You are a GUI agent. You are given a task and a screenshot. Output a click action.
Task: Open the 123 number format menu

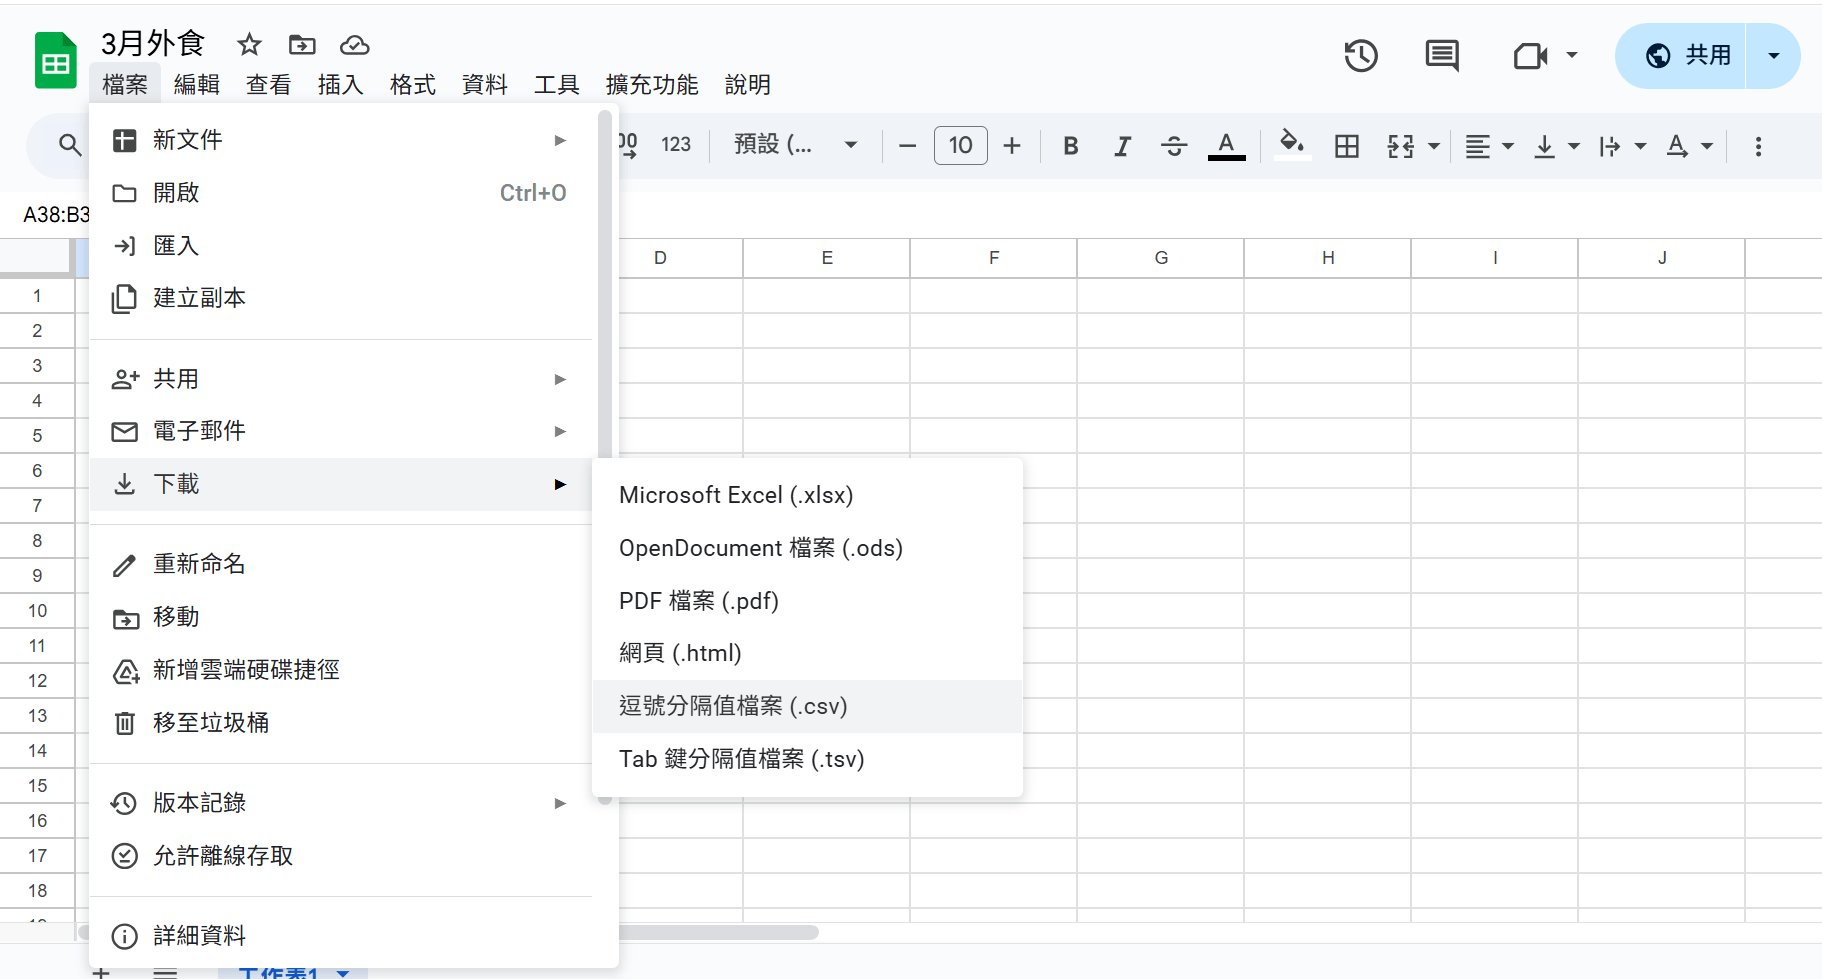point(676,145)
